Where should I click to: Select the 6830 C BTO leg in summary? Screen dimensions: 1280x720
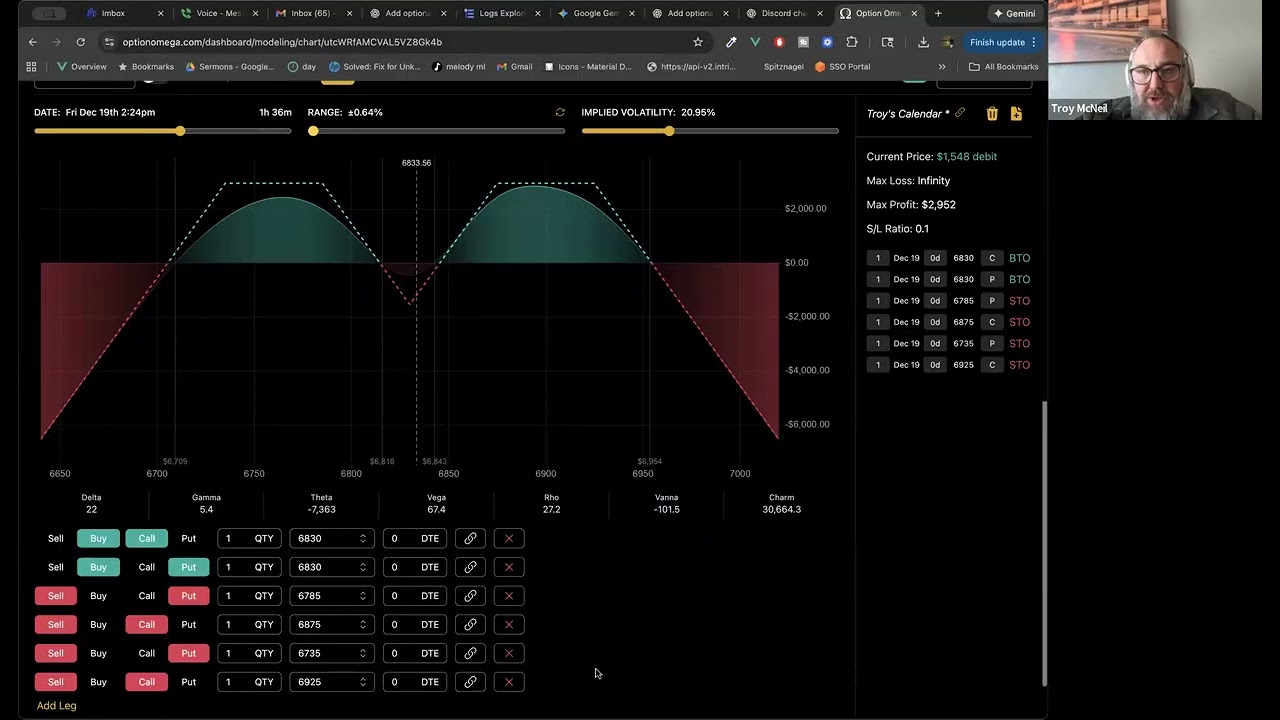click(x=949, y=258)
